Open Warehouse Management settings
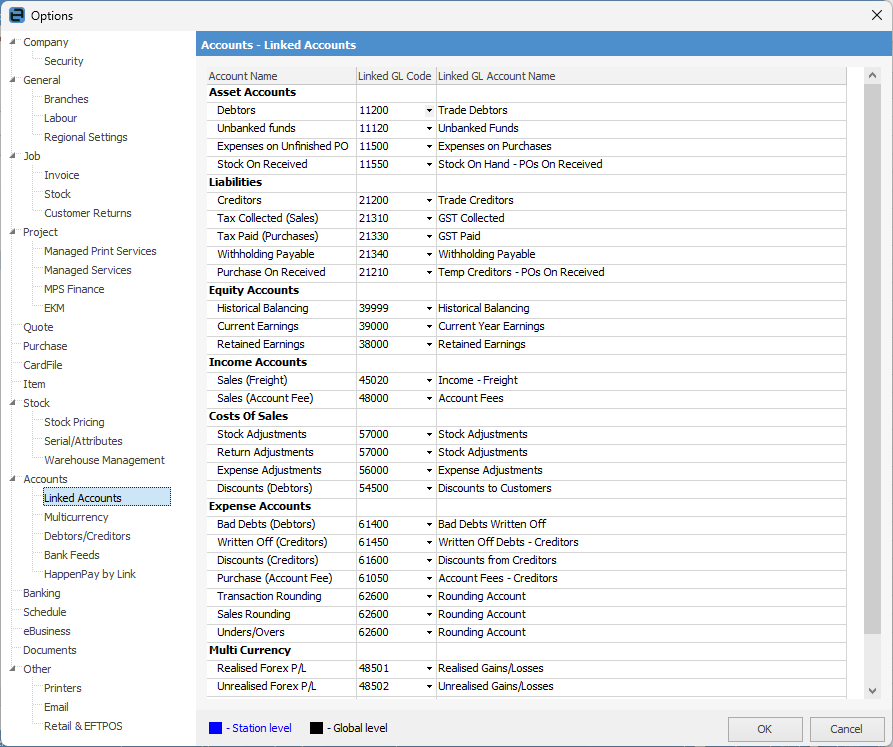The width and height of the screenshot is (893, 747). tap(104, 460)
